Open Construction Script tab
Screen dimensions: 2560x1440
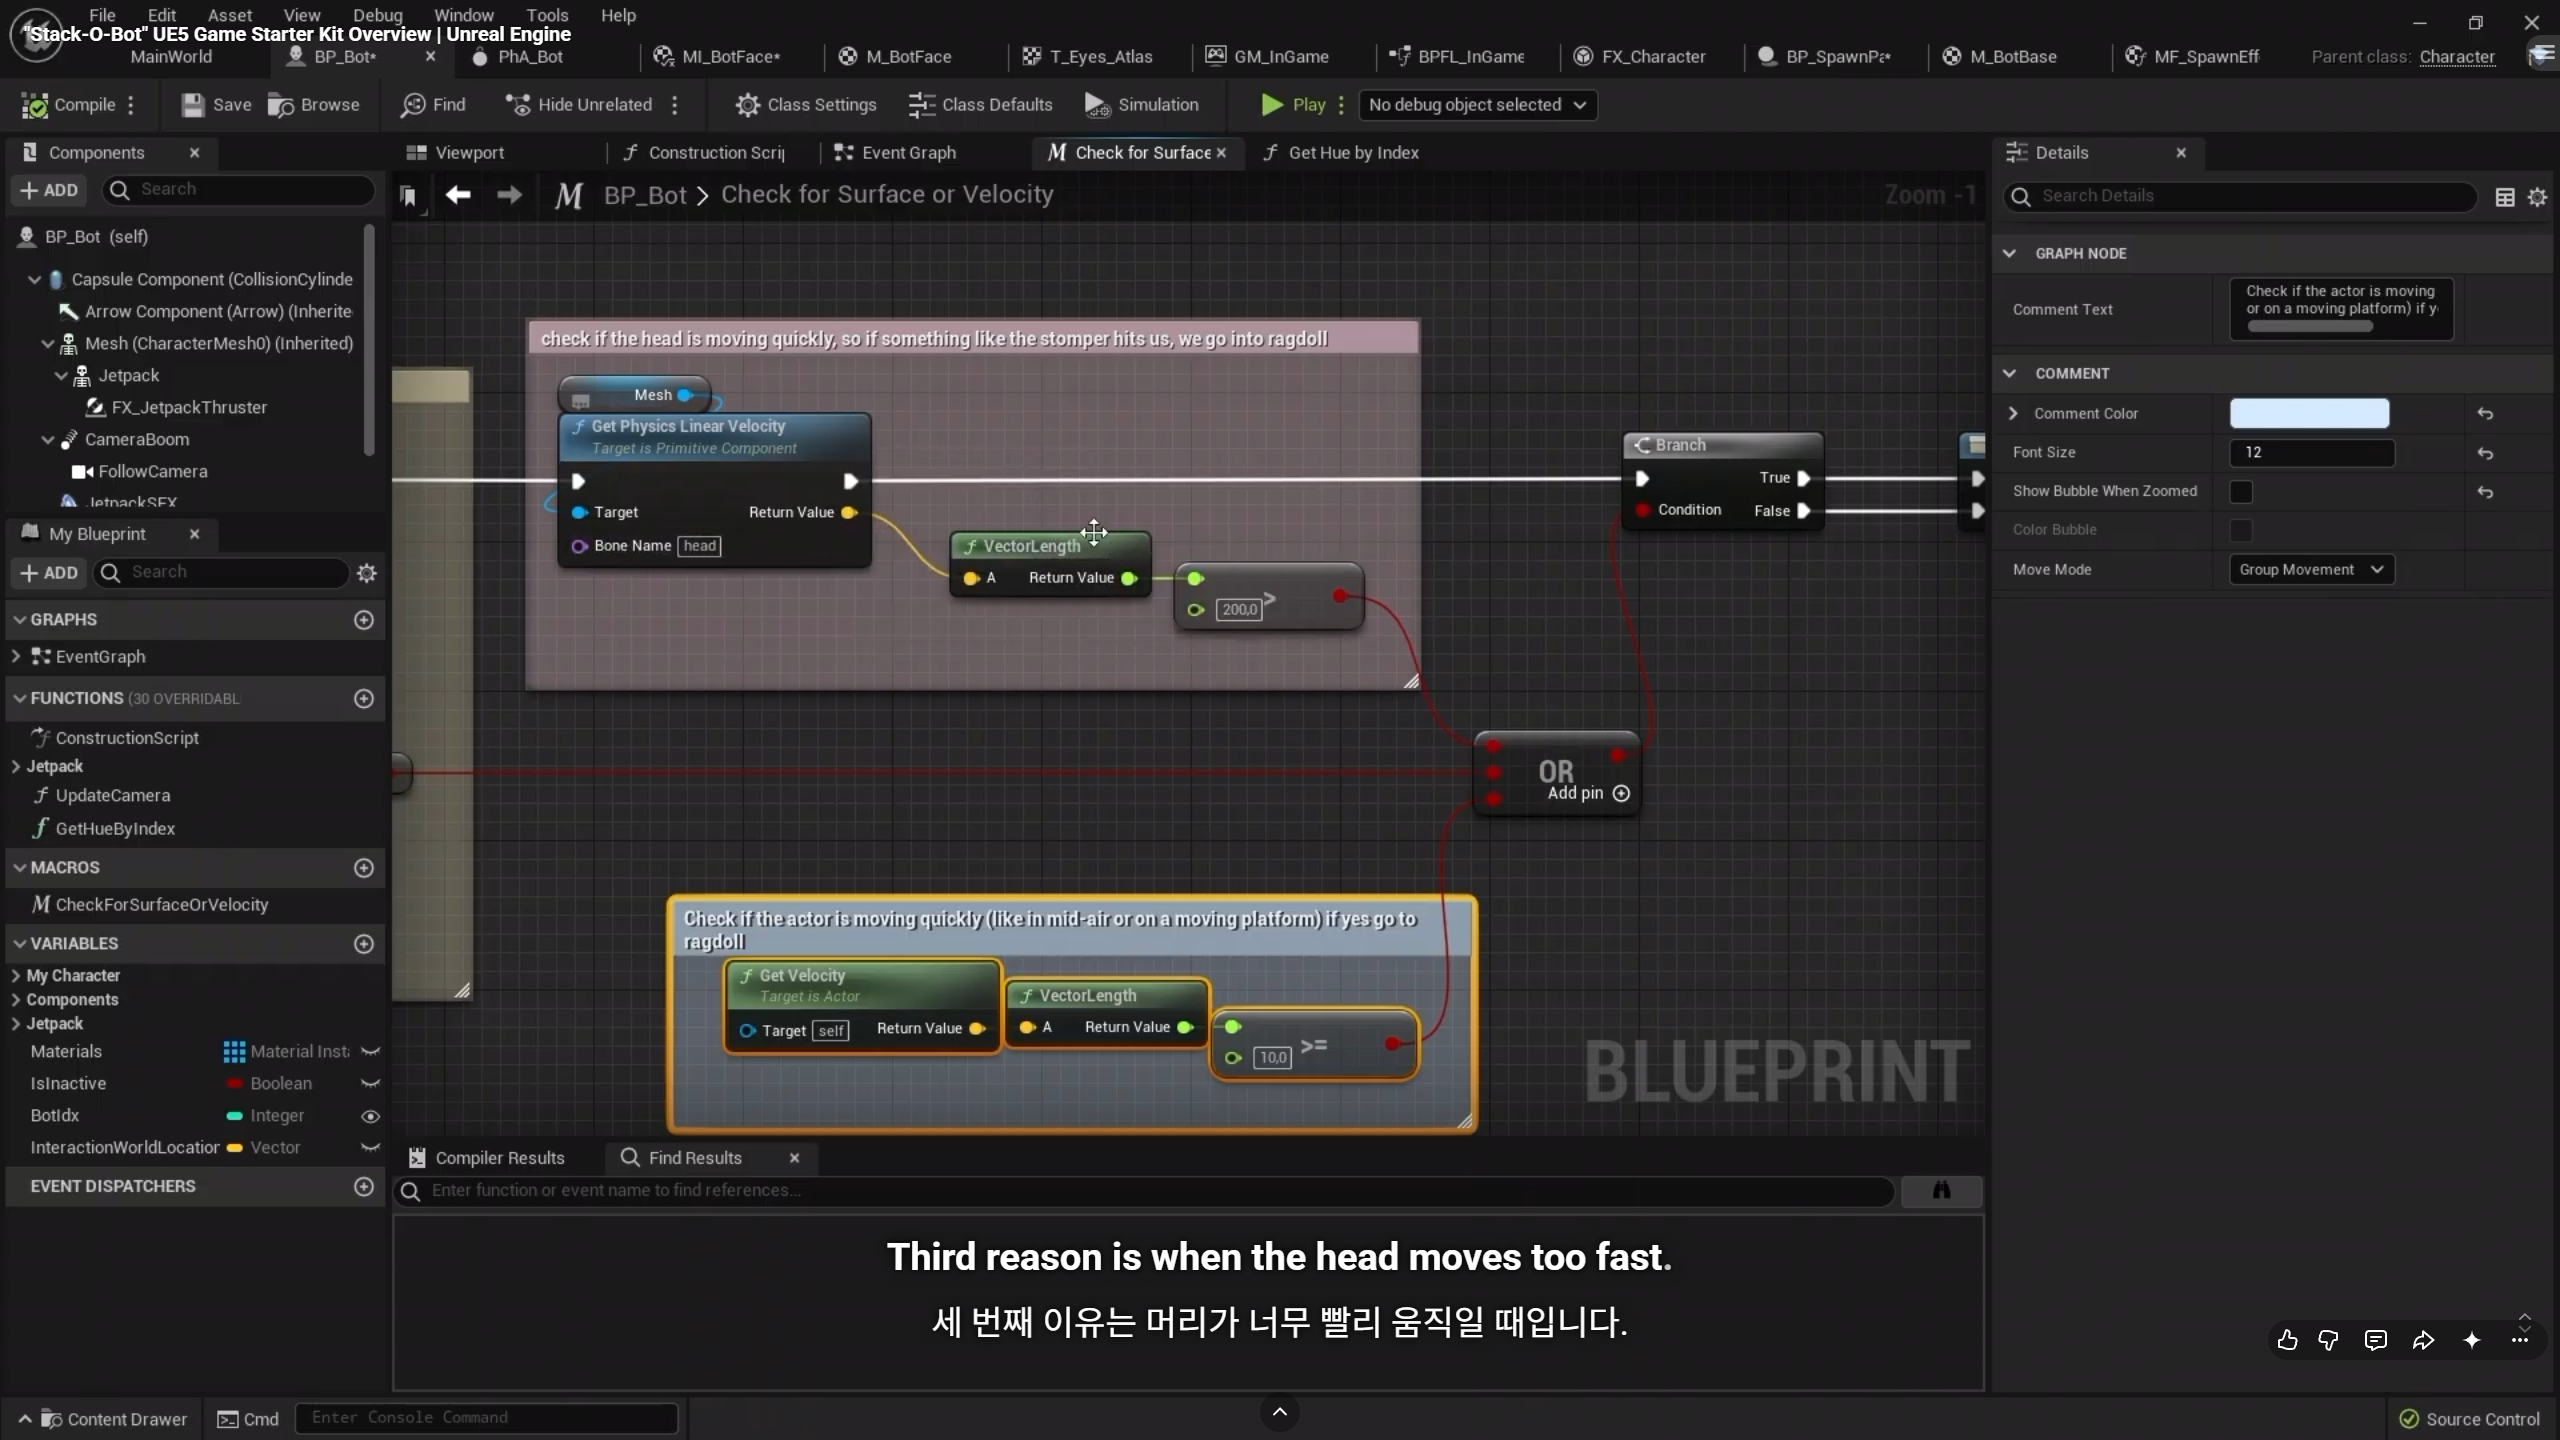tap(703, 153)
